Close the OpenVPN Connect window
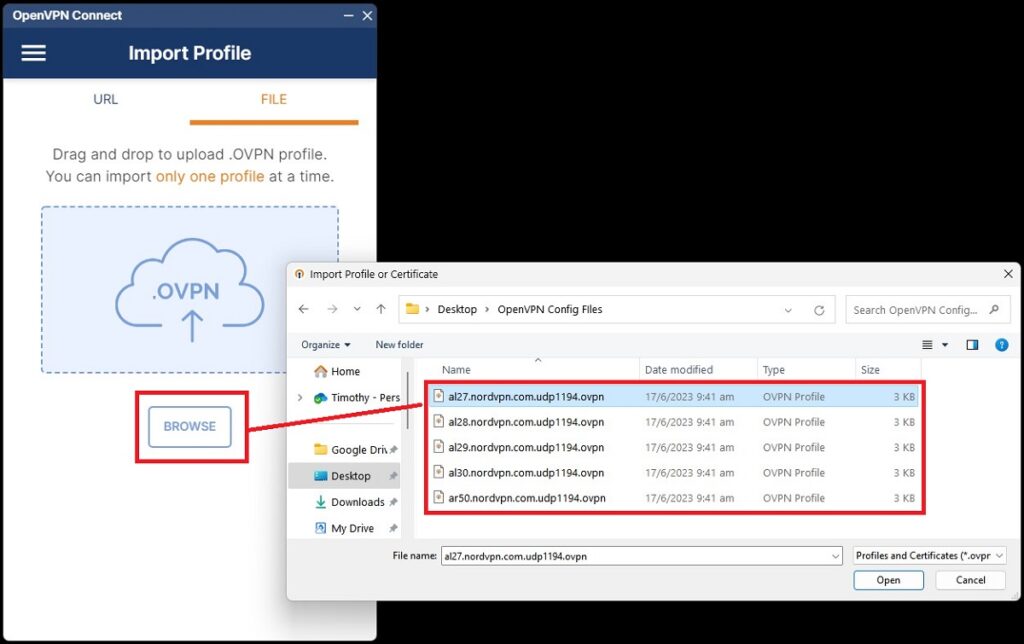The width and height of the screenshot is (1024, 644). coord(368,15)
